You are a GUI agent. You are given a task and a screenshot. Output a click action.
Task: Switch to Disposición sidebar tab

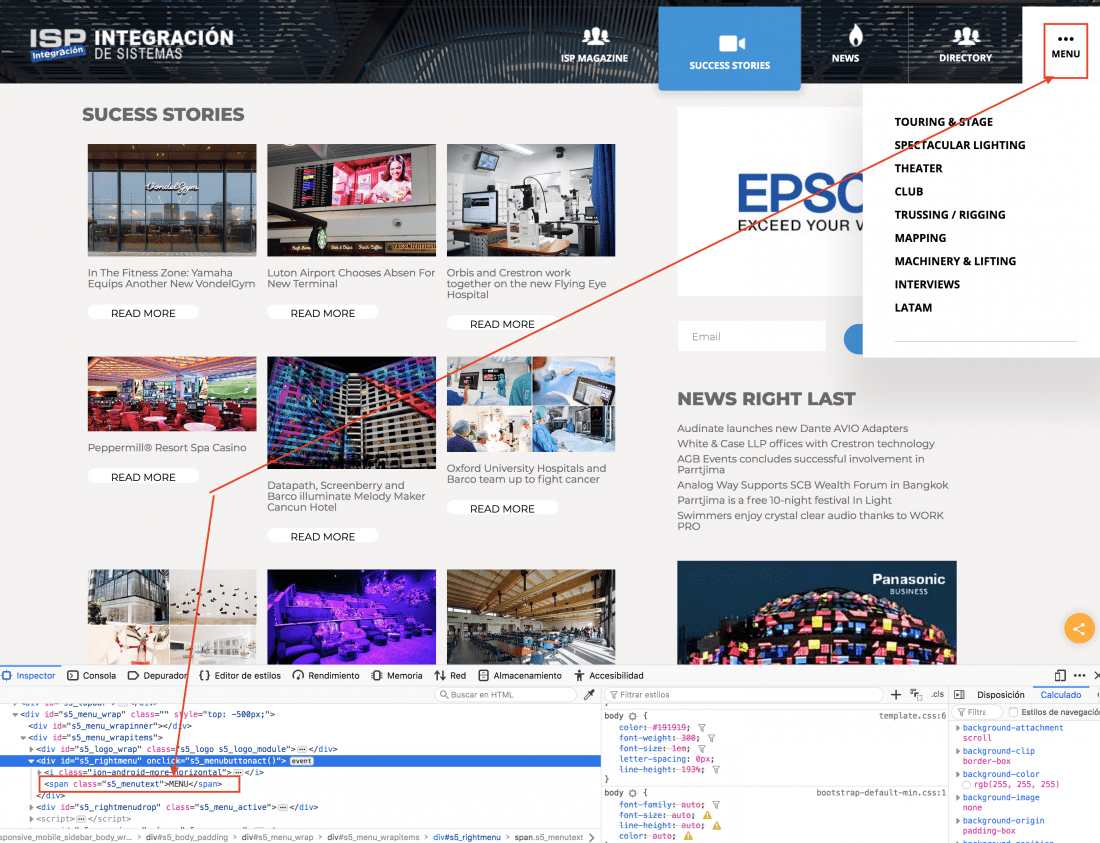pos(1000,694)
